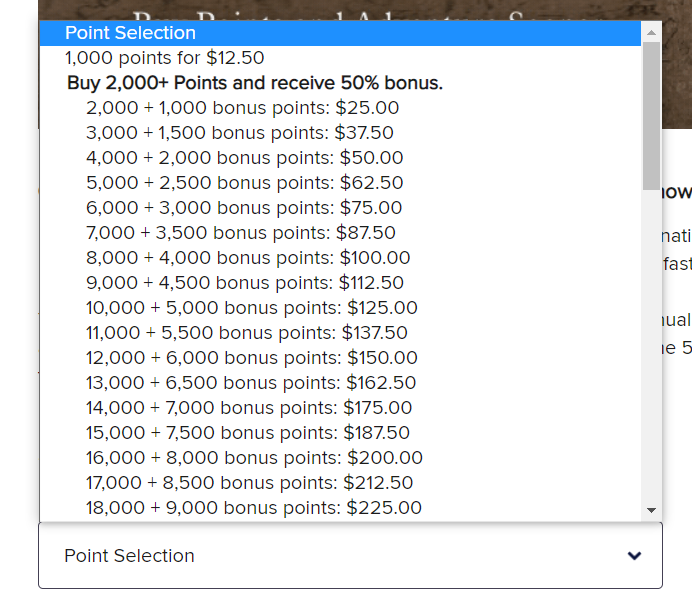Pick 7,000 + 3,500 bonus points: $87.50

(x=240, y=233)
